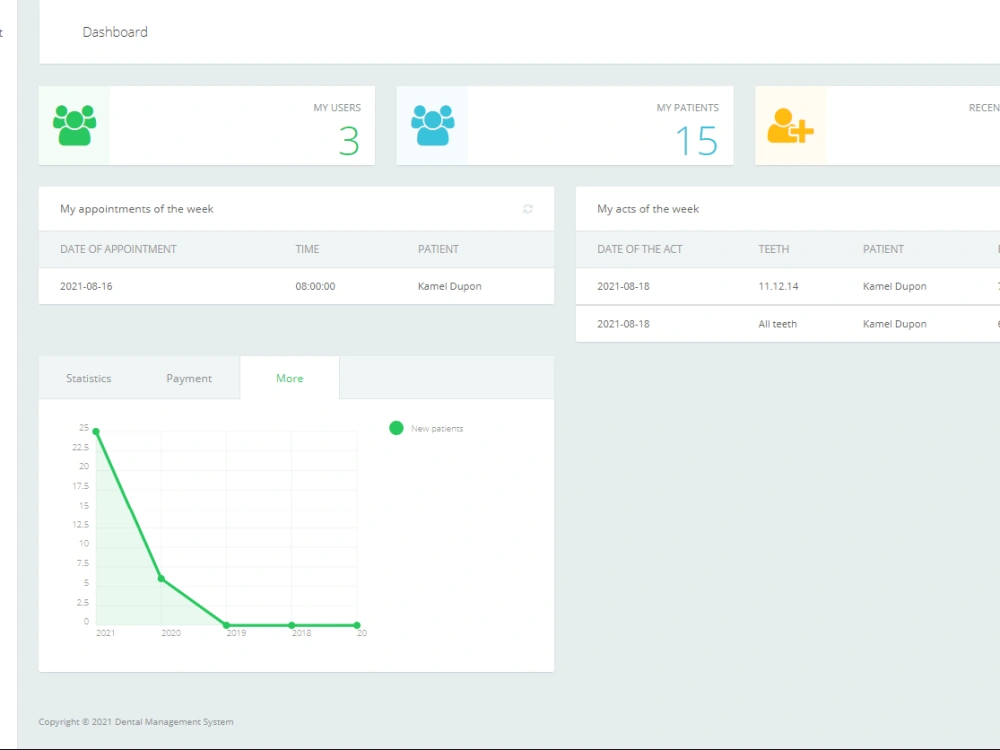Click the Time column header
1000x750 pixels.
point(307,249)
